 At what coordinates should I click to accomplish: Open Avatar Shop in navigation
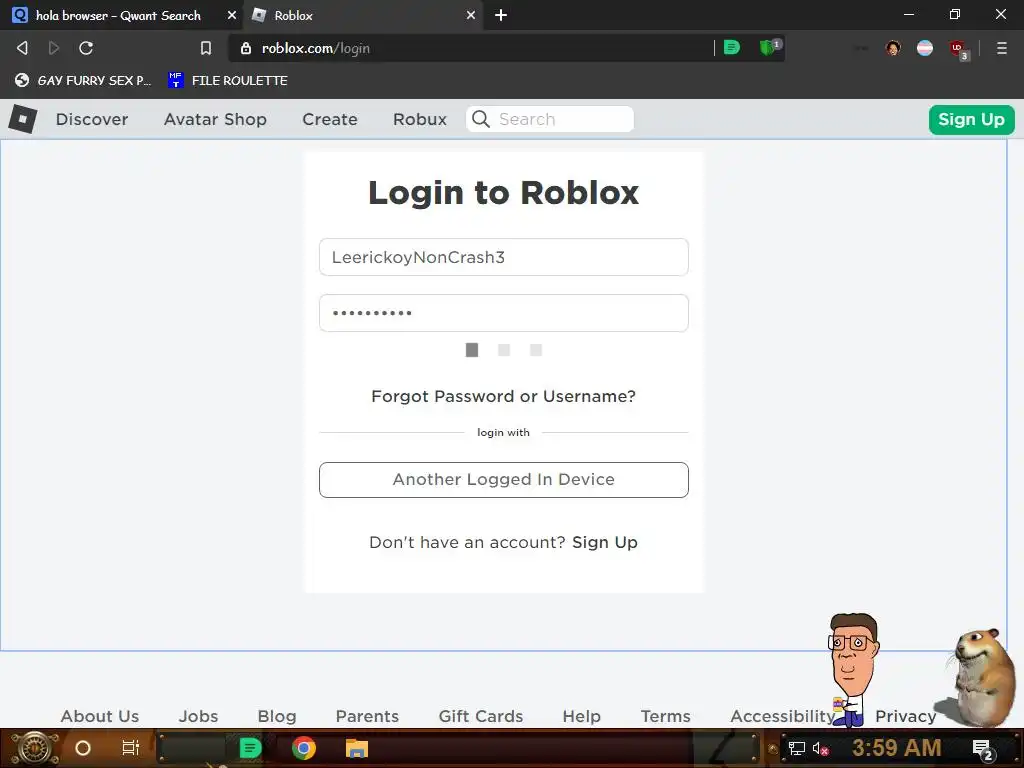216,120
